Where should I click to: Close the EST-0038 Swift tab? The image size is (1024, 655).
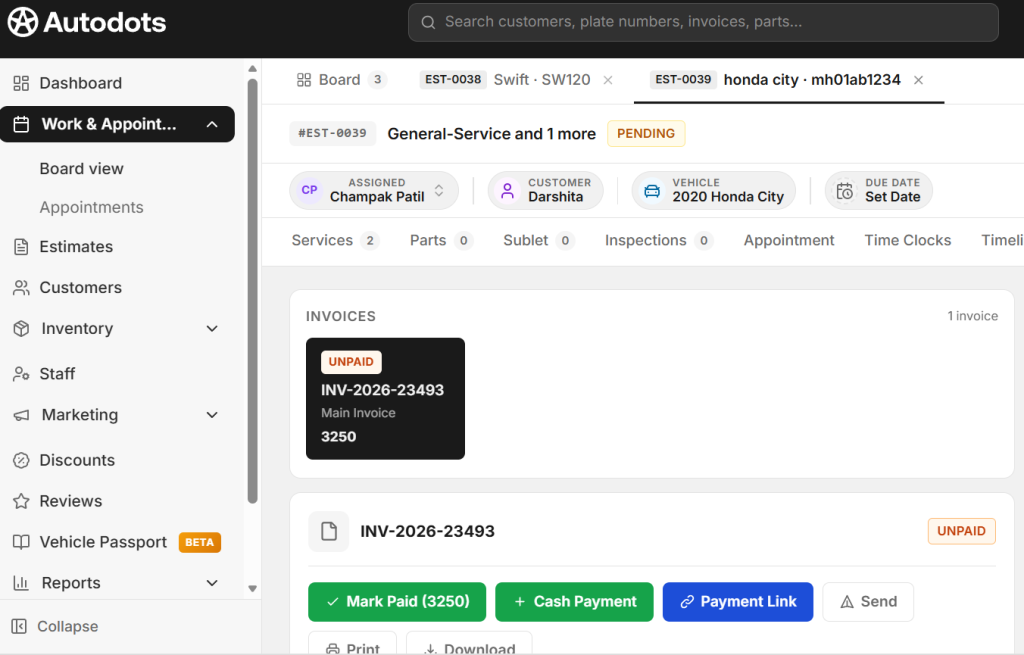608,79
